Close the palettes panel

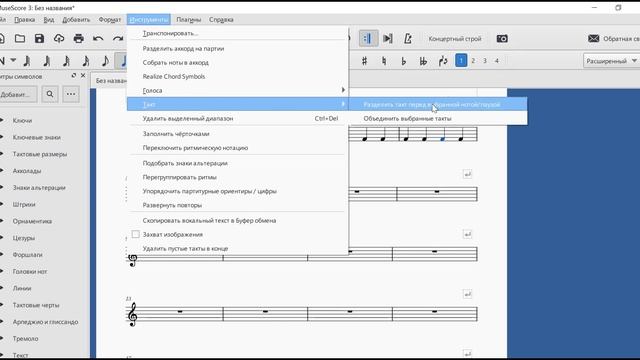tap(83, 76)
